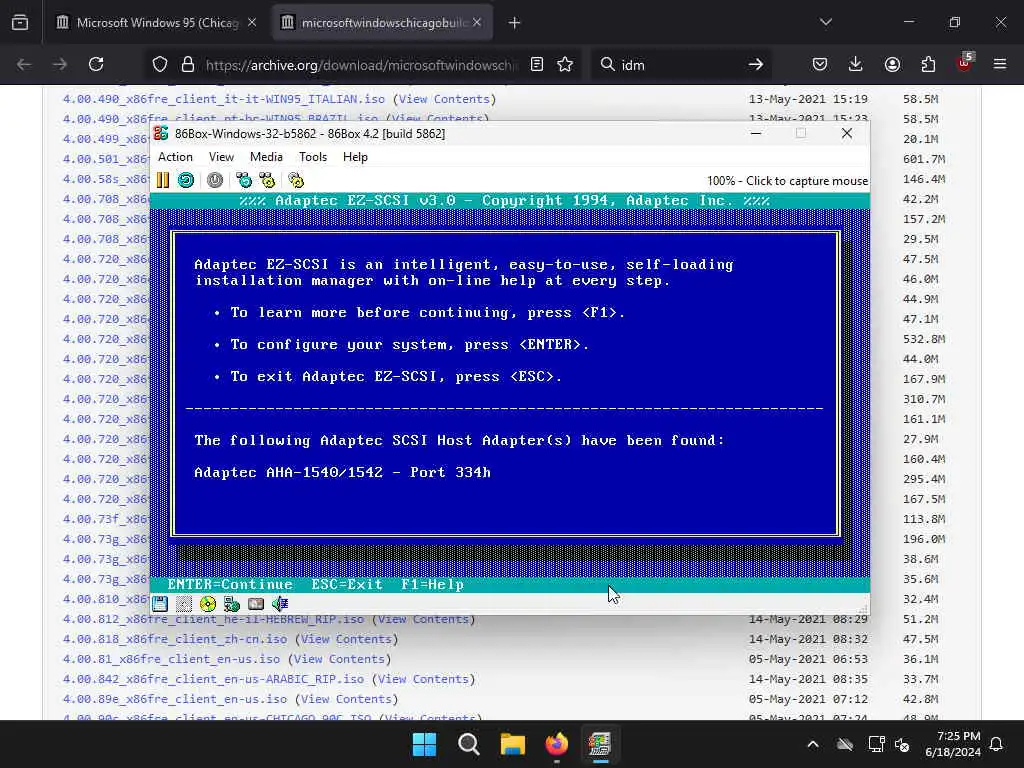Send Ctrl+Alt+Del via 86Box toolbar icon
Screen dimensions: 1024x768
pos(244,180)
